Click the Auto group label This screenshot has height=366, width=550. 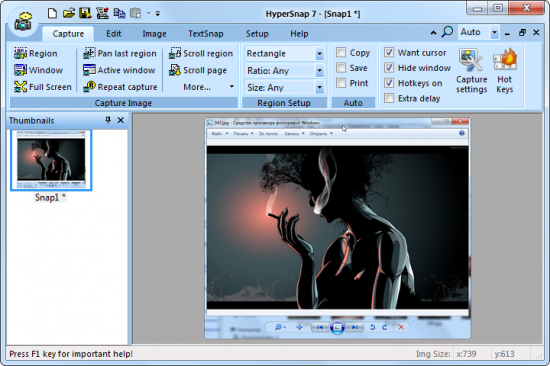coord(353,103)
